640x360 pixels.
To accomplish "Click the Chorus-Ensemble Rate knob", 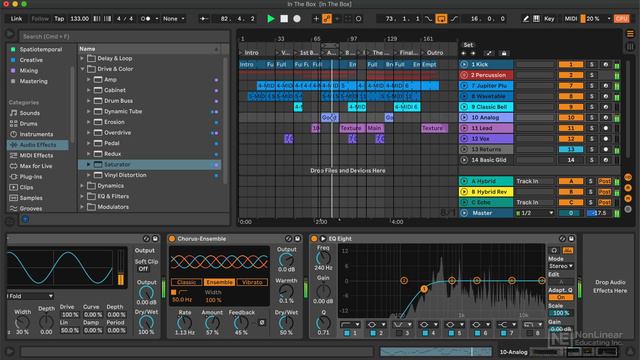I will [184, 322].
